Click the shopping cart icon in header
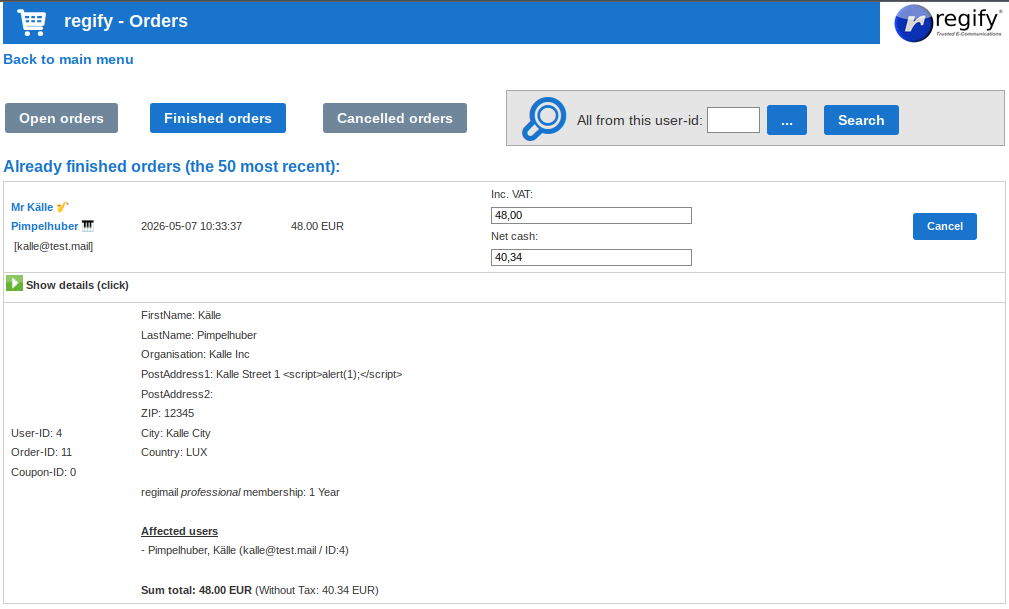Viewport: 1009px width, 609px height. [32, 22]
